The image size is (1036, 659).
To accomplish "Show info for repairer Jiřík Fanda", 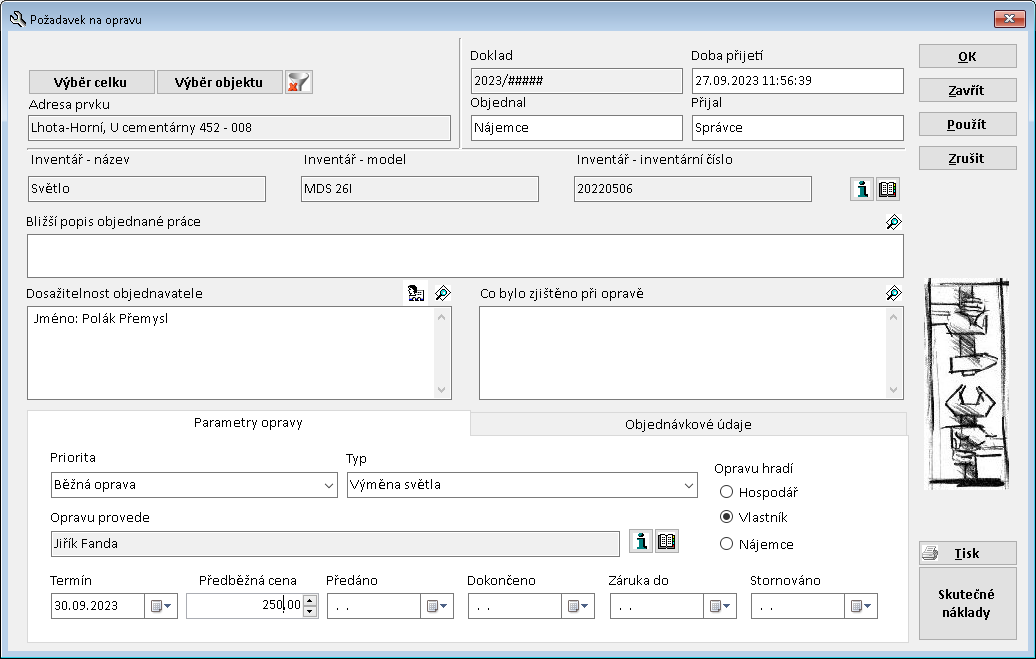I will click(x=641, y=542).
